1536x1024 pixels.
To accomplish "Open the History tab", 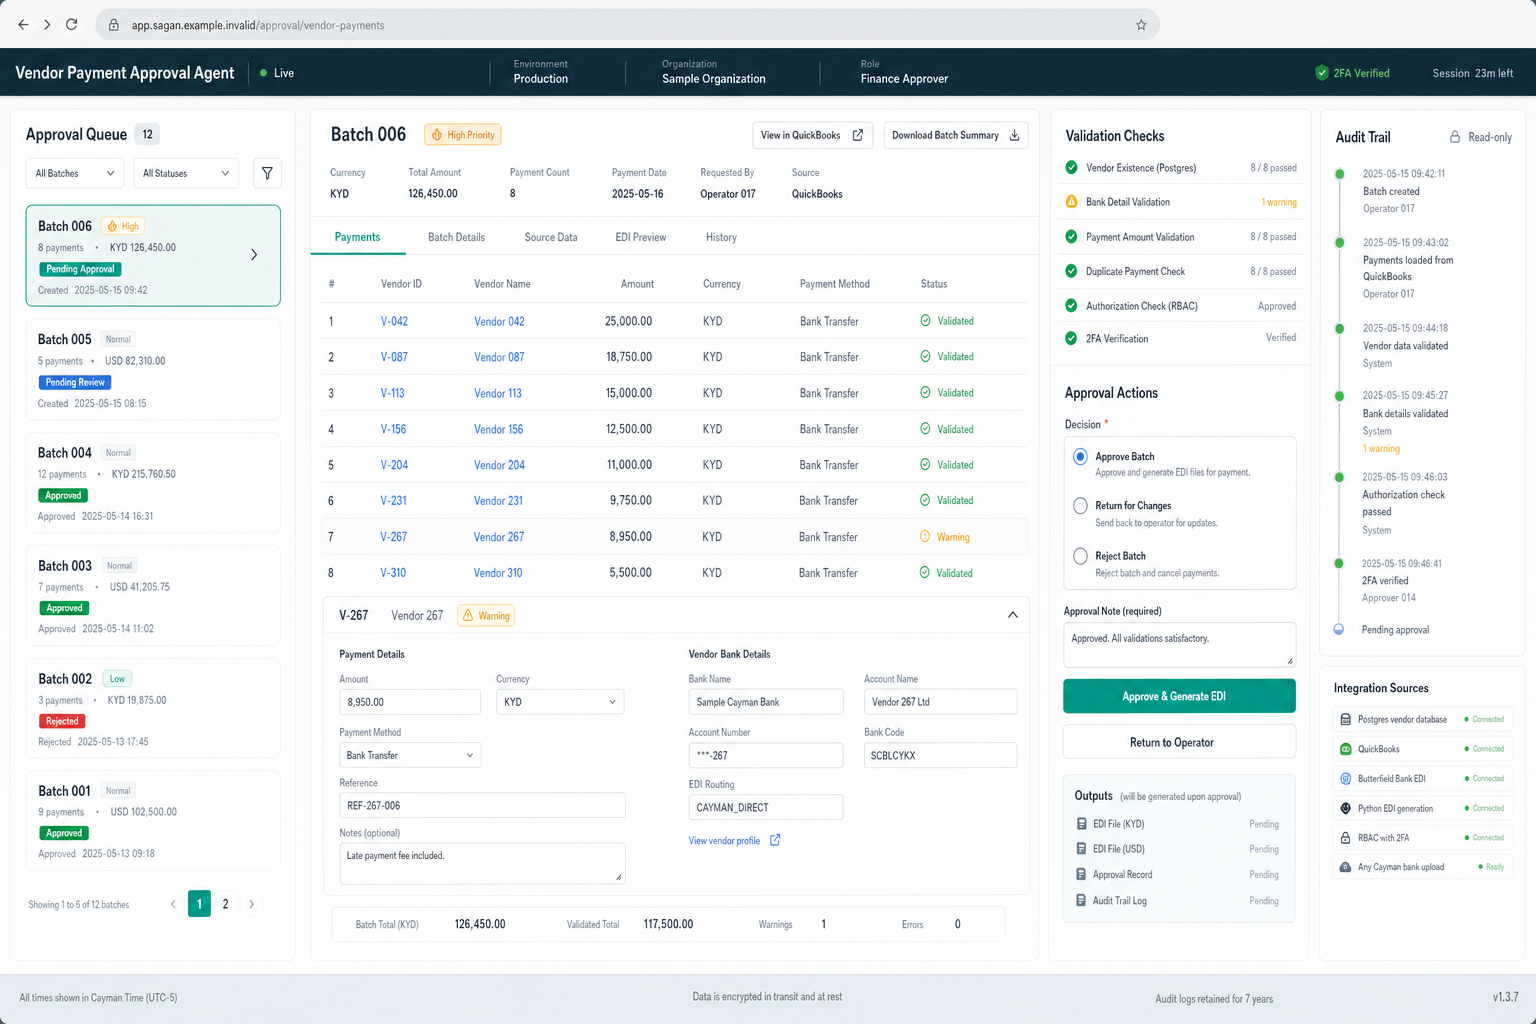I will pos(721,237).
